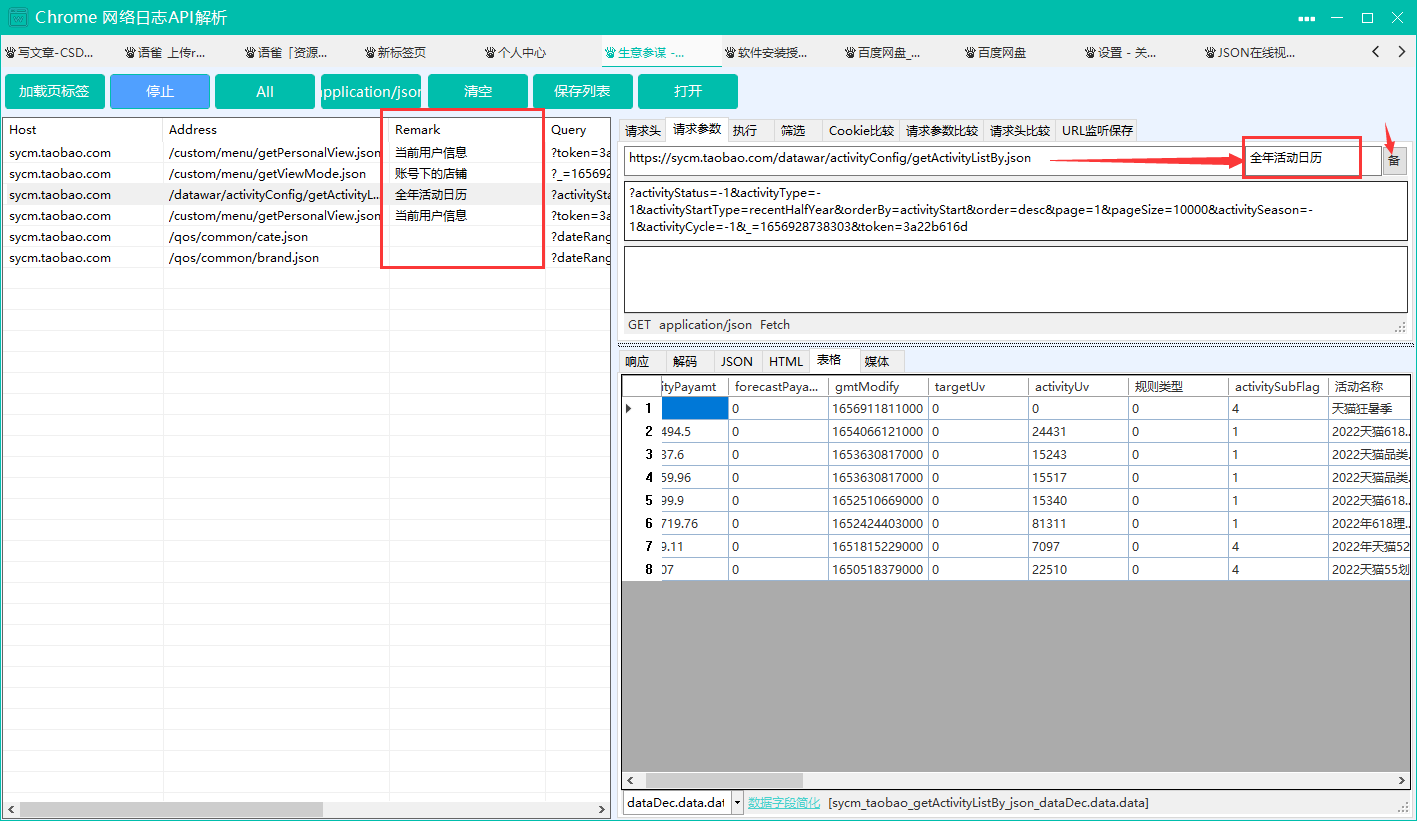Screen dimensions: 1417x821
Task: Click the app icon in title bar
Action: pyautogui.click(x=17, y=17)
